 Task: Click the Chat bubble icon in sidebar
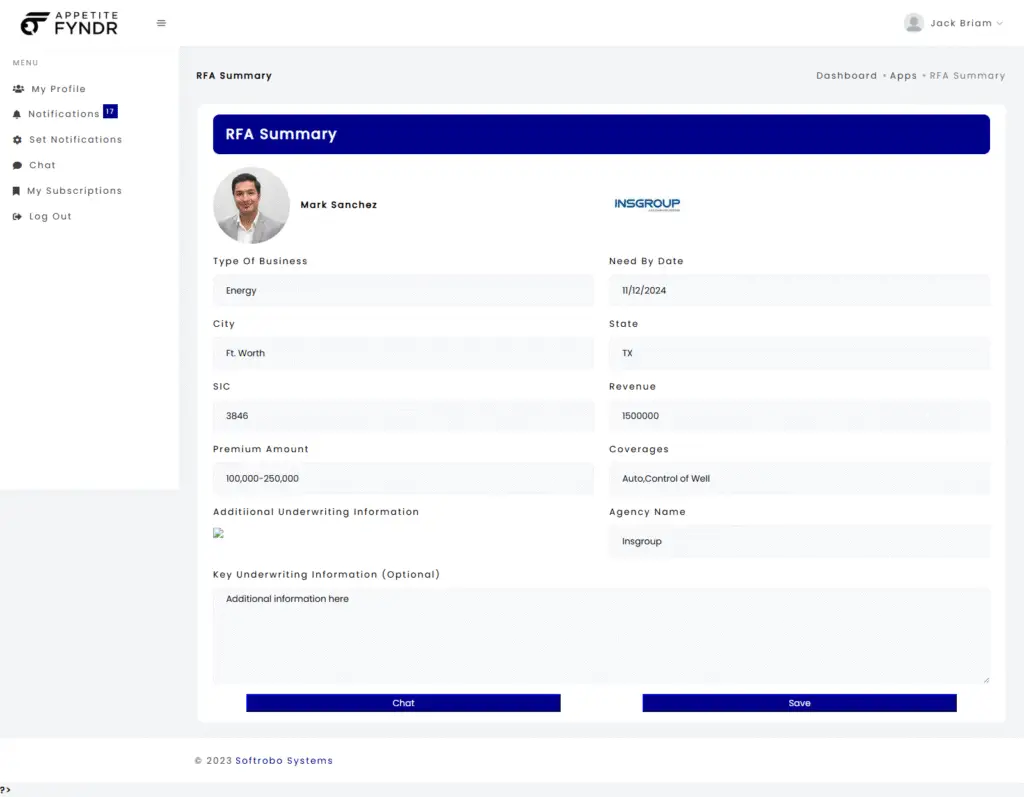[x=17, y=165]
